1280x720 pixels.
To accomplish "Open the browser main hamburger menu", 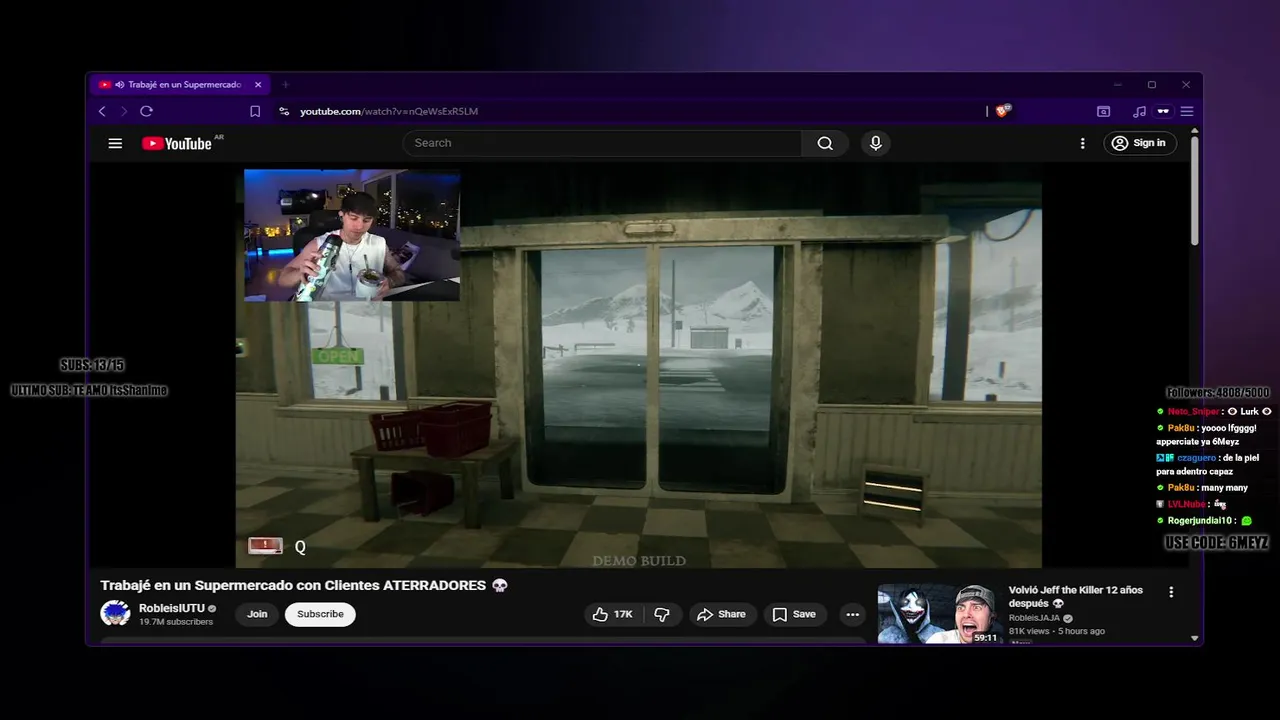I will 1187,111.
